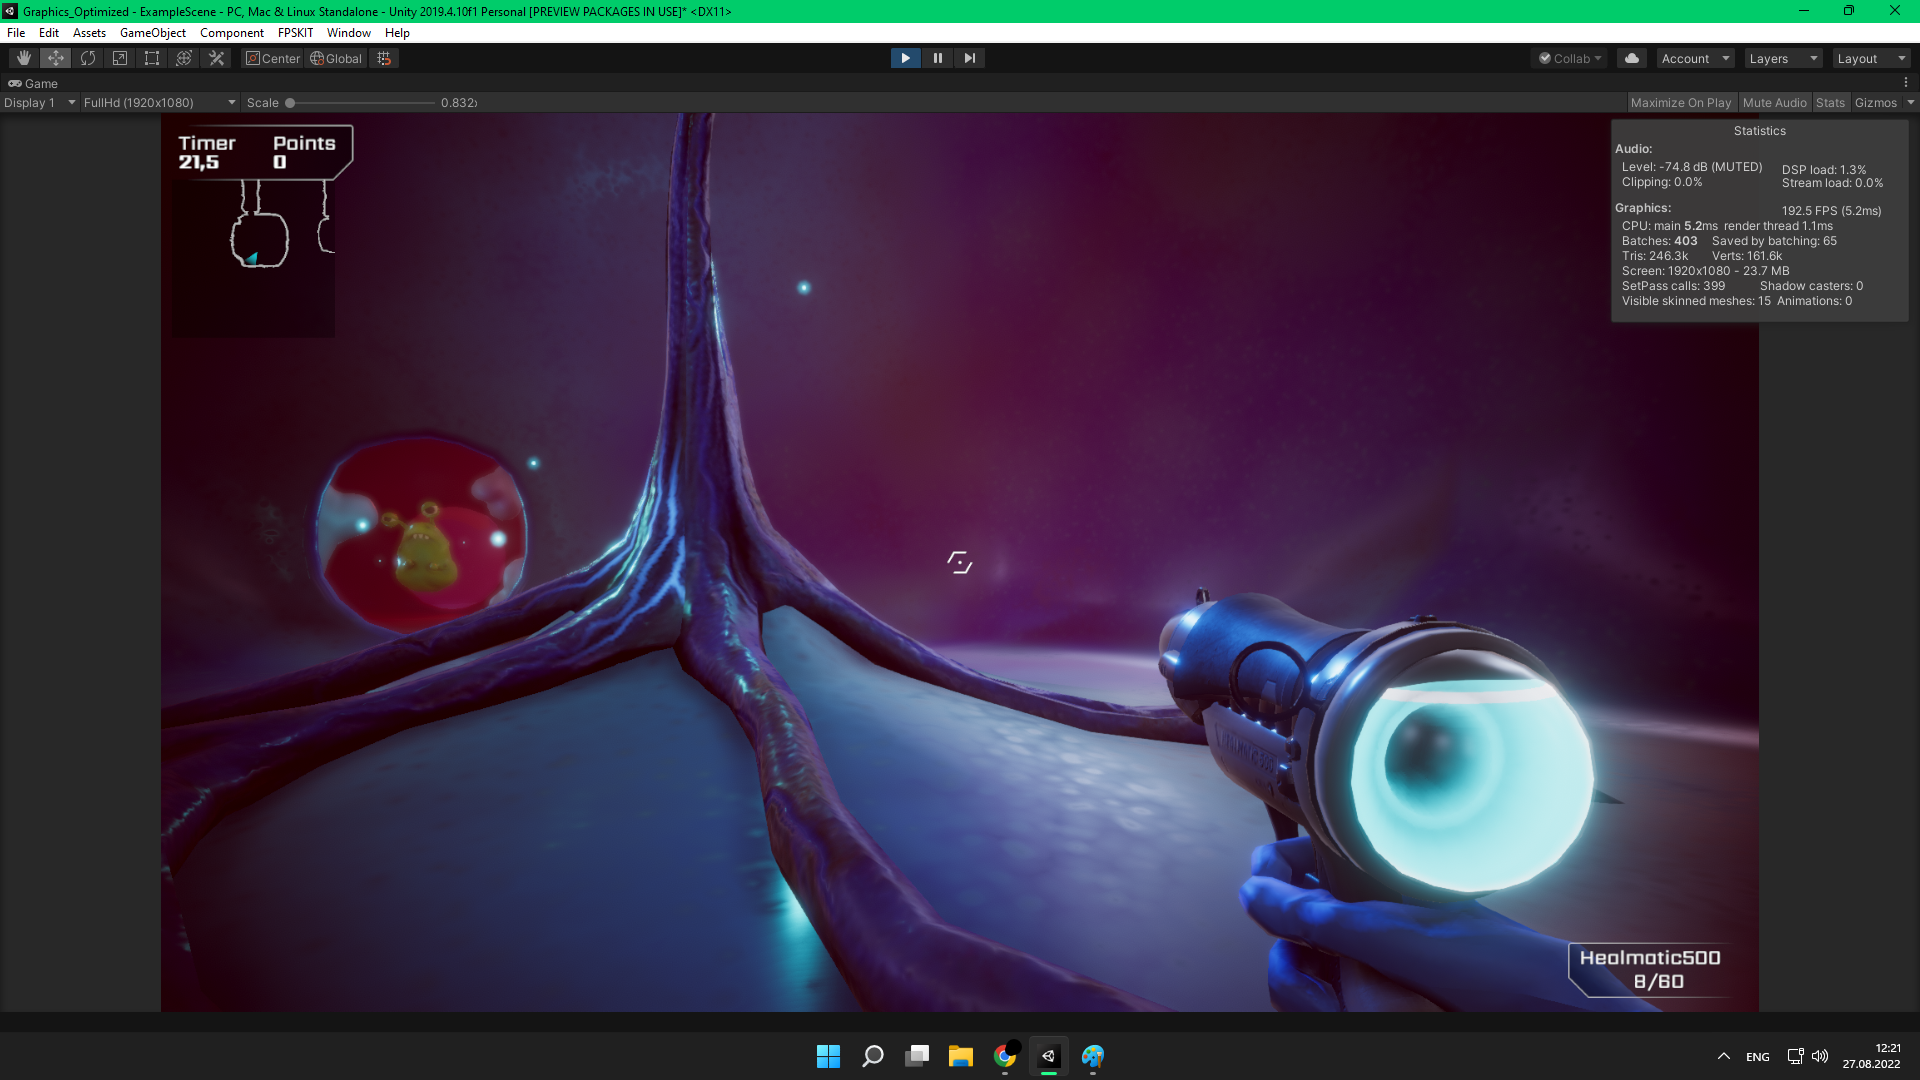Open the ENG language indicator
The height and width of the screenshot is (1080, 1920).
(x=1757, y=1056)
